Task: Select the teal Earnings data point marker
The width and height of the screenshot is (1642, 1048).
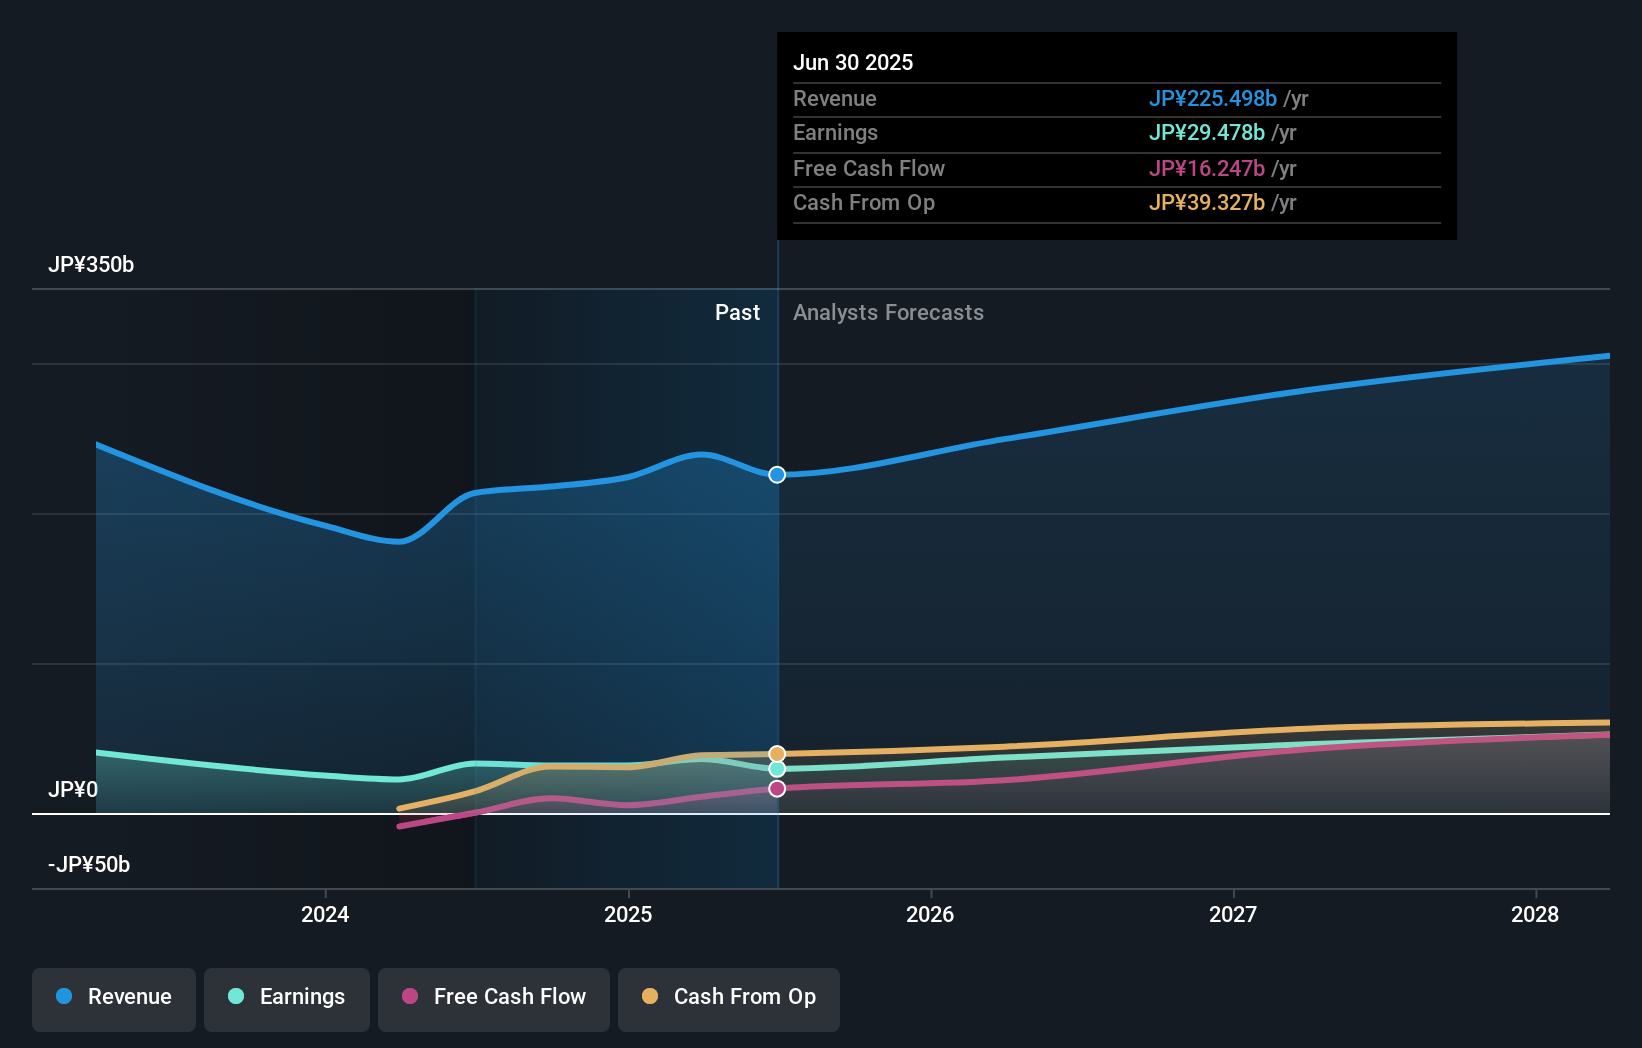Action: [x=776, y=769]
